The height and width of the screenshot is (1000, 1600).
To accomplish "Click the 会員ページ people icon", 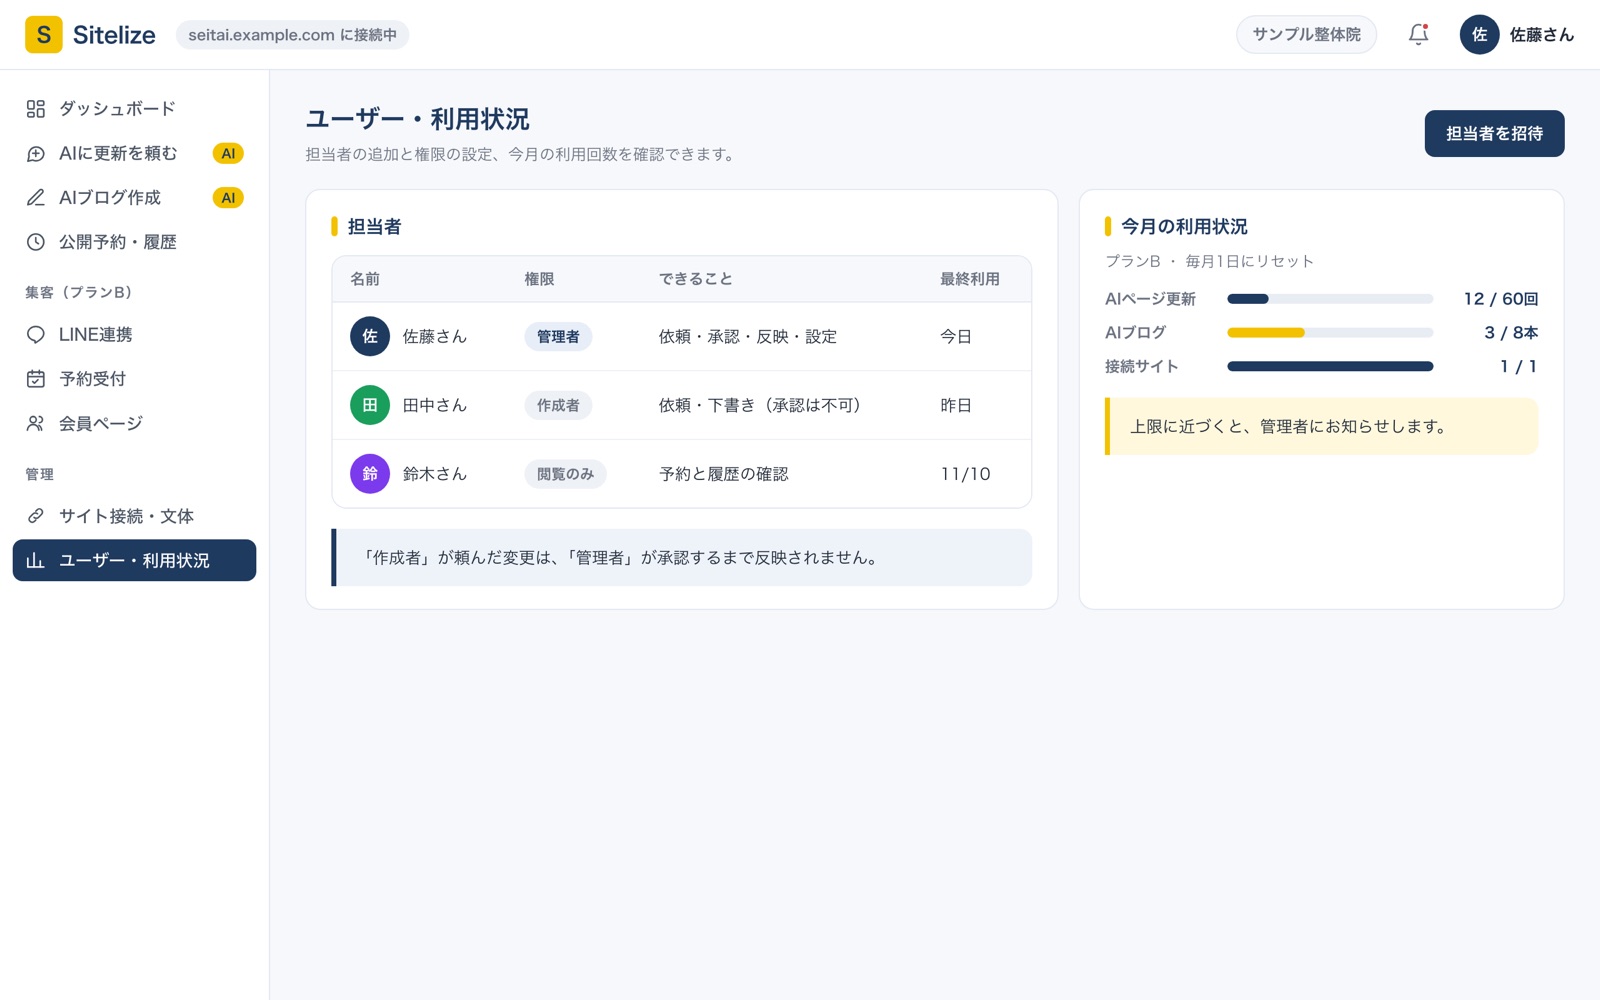I will coord(36,424).
